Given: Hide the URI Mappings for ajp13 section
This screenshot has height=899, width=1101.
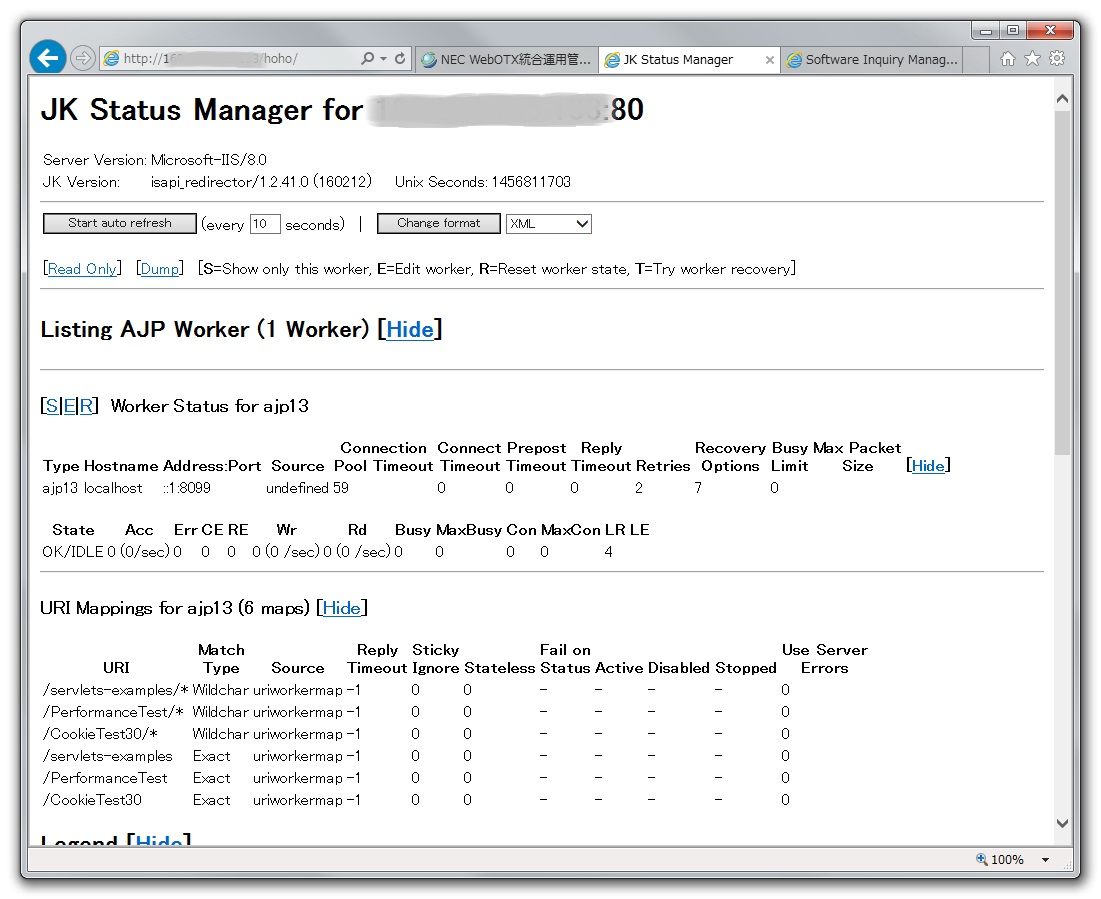Looking at the screenshot, I should tap(341, 608).
